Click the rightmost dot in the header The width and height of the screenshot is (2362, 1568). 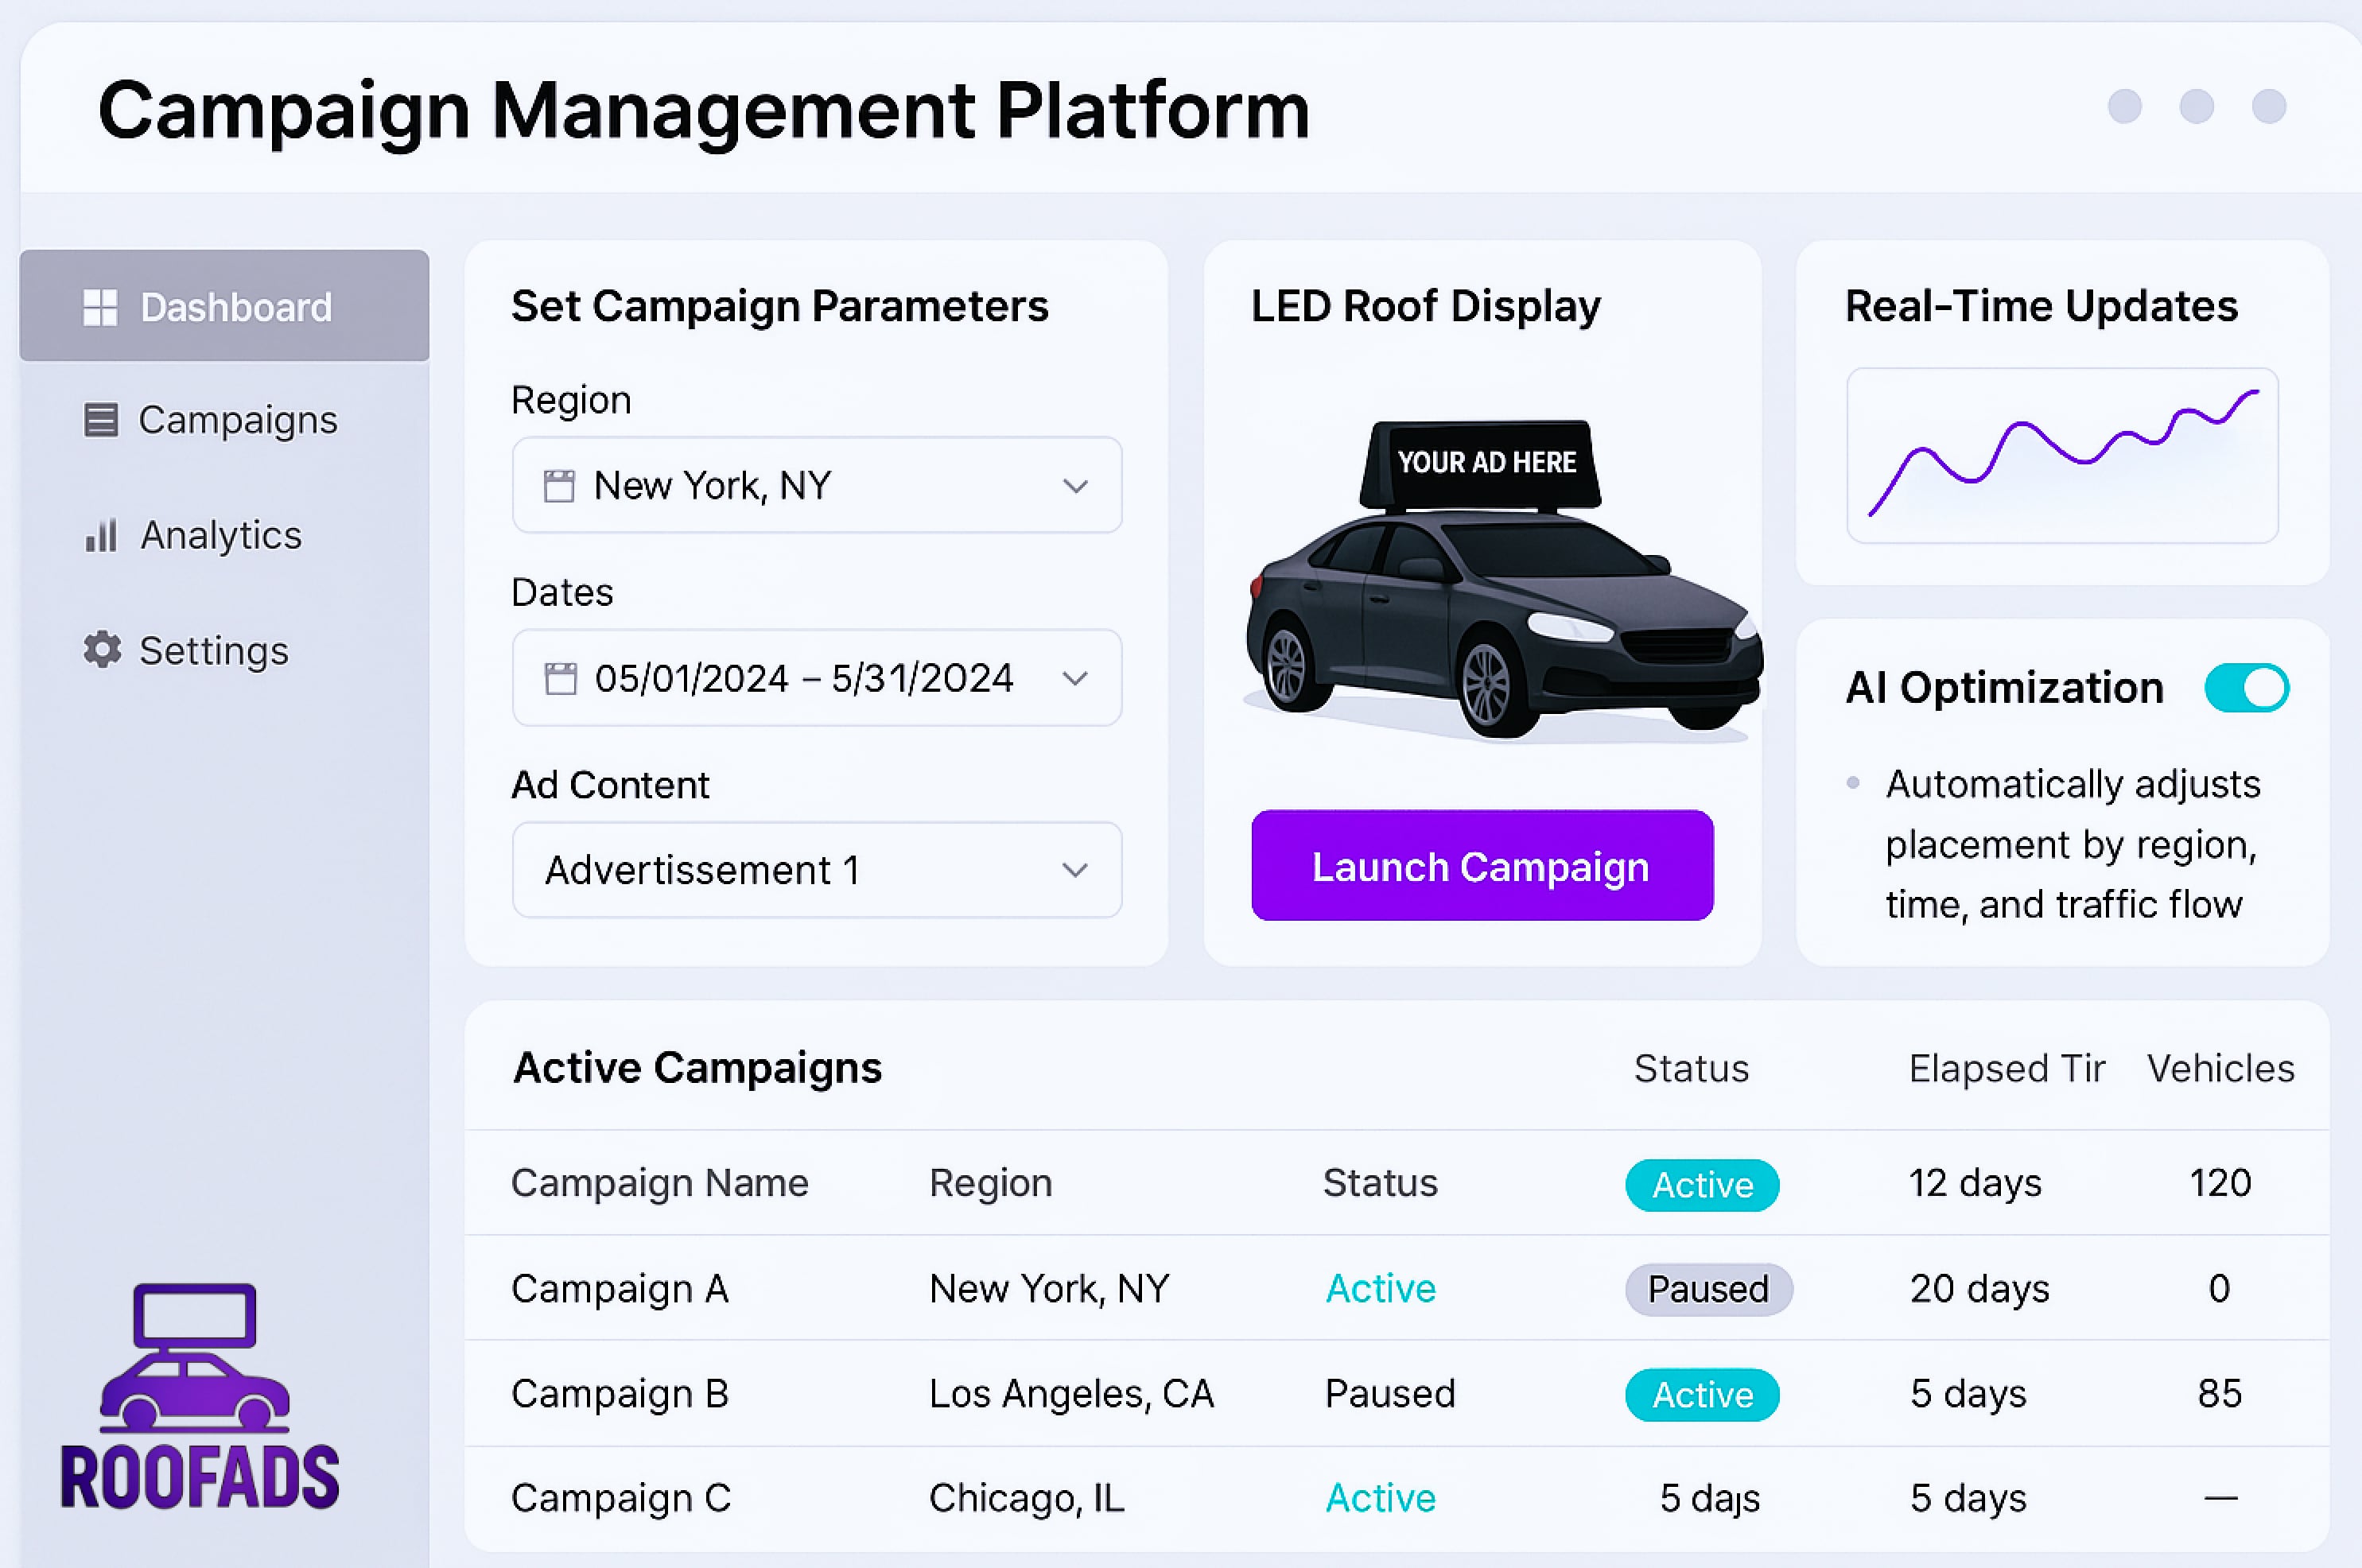(2268, 108)
